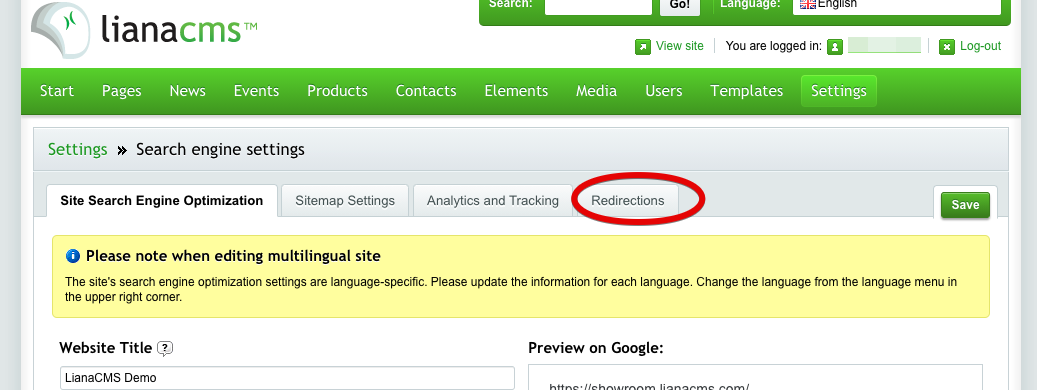Open the Redirections tab
The height and width of the screenshot is (390, 1037).
tap(628, 200)
